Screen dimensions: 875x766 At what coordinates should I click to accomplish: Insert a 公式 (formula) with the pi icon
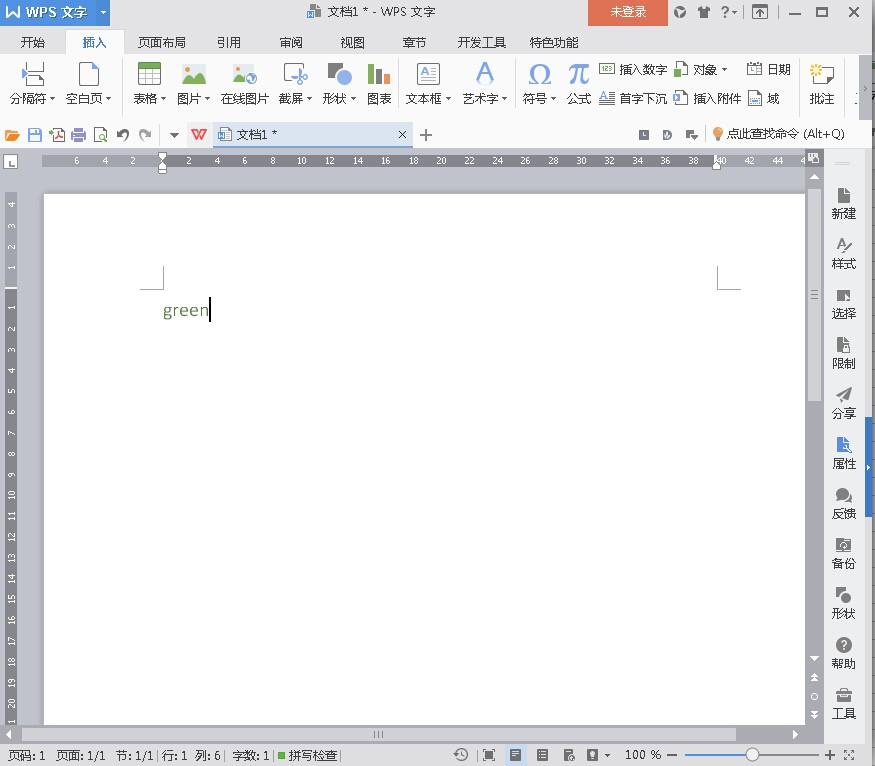(578, 83)
